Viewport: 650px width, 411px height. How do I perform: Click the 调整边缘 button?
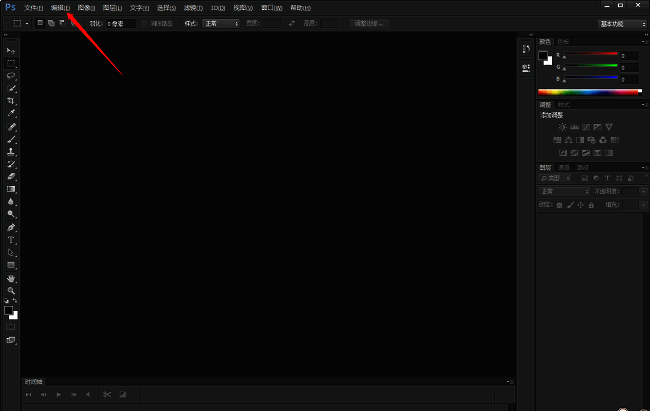pyautogui.click(x=368, y=22)
